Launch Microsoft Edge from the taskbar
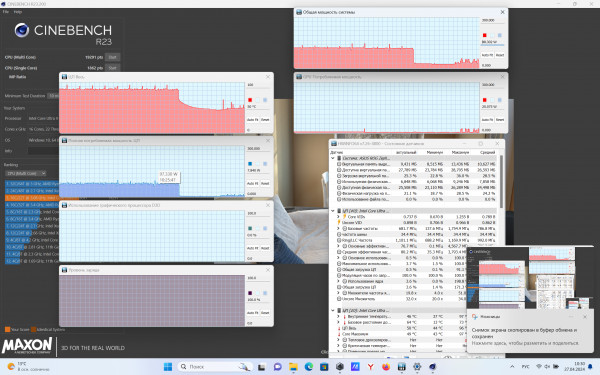Screen dimensions: 600x375 point(309,367)
